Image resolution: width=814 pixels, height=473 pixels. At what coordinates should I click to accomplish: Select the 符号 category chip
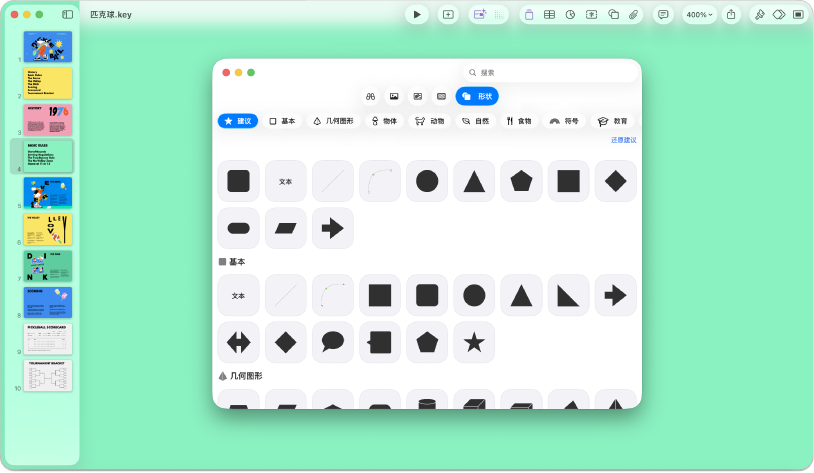(x=564, y=121)
